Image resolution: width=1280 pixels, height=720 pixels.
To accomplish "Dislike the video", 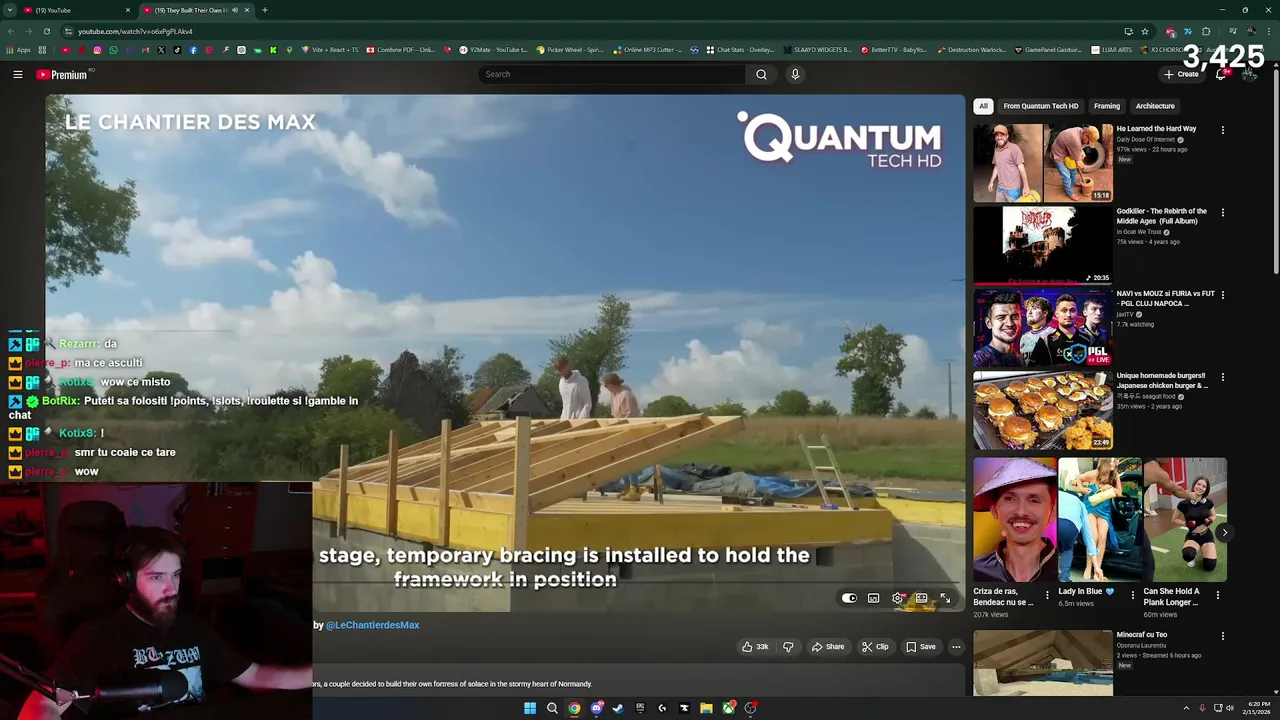I will coord(788,647).
